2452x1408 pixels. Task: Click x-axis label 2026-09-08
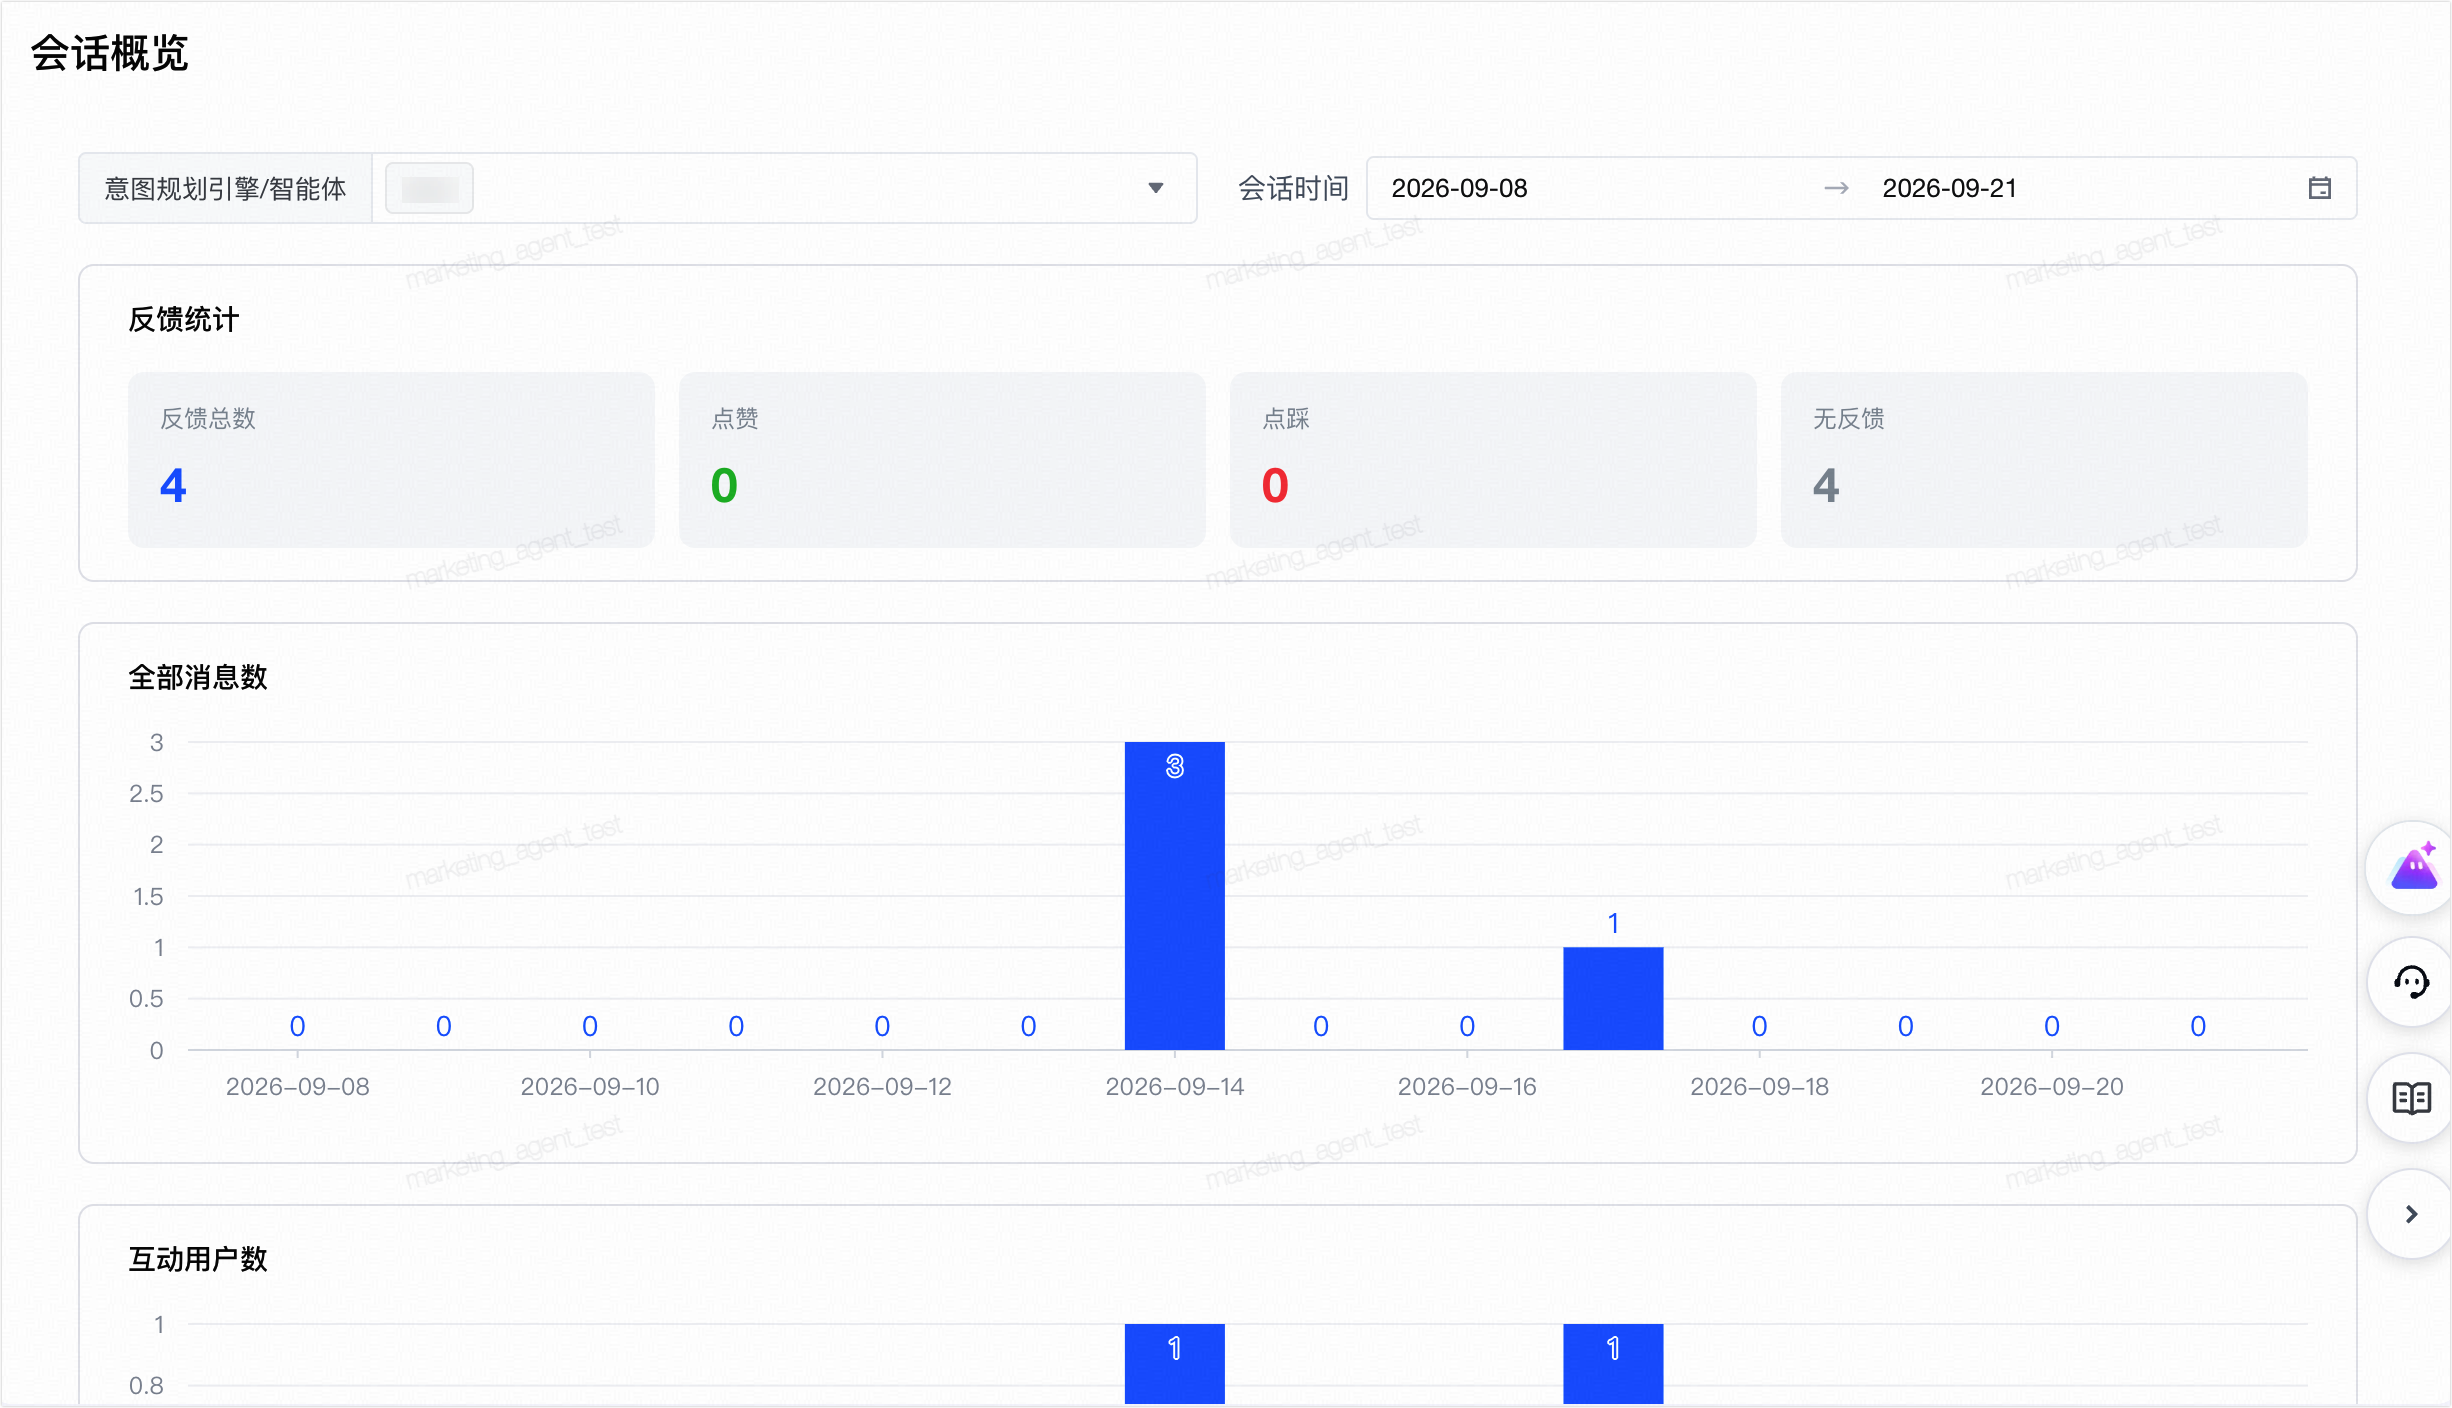tap(297, 1087)
